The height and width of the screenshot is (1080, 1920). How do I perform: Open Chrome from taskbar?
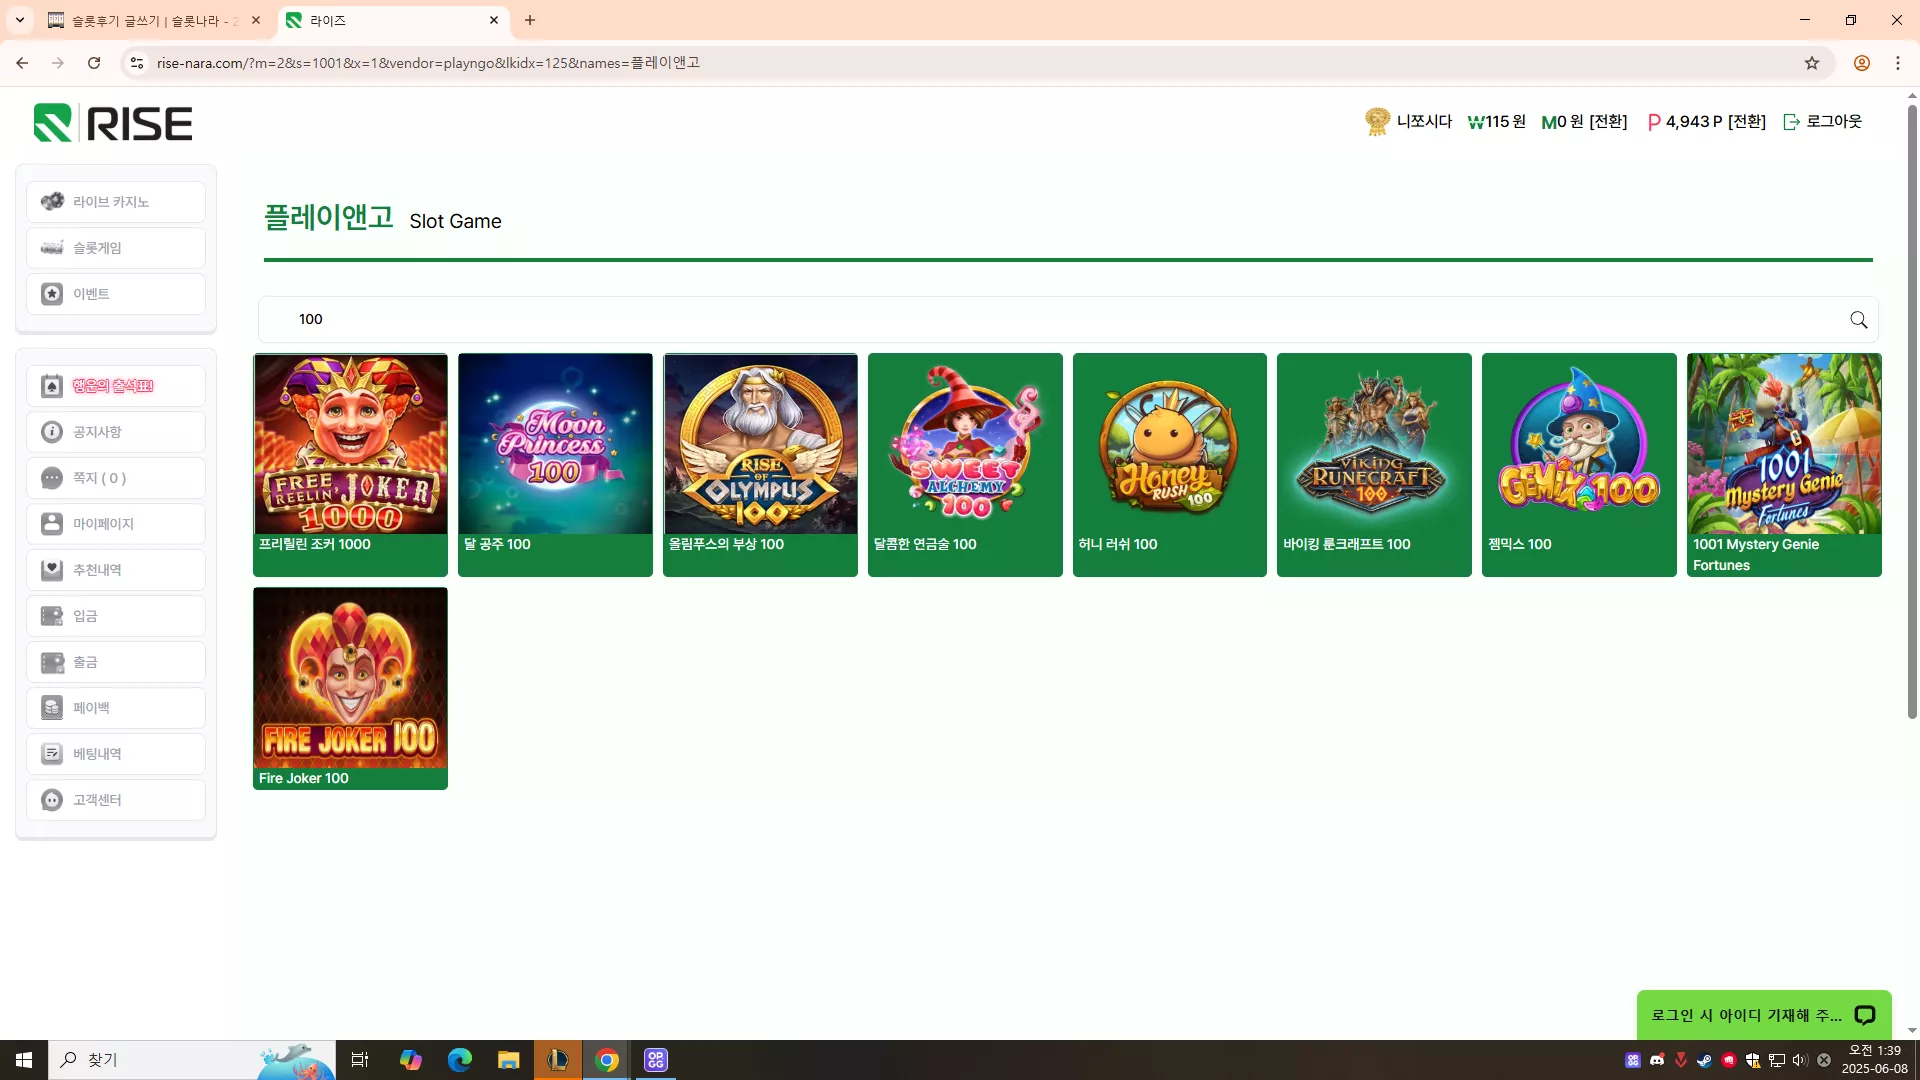[607, 1060]
